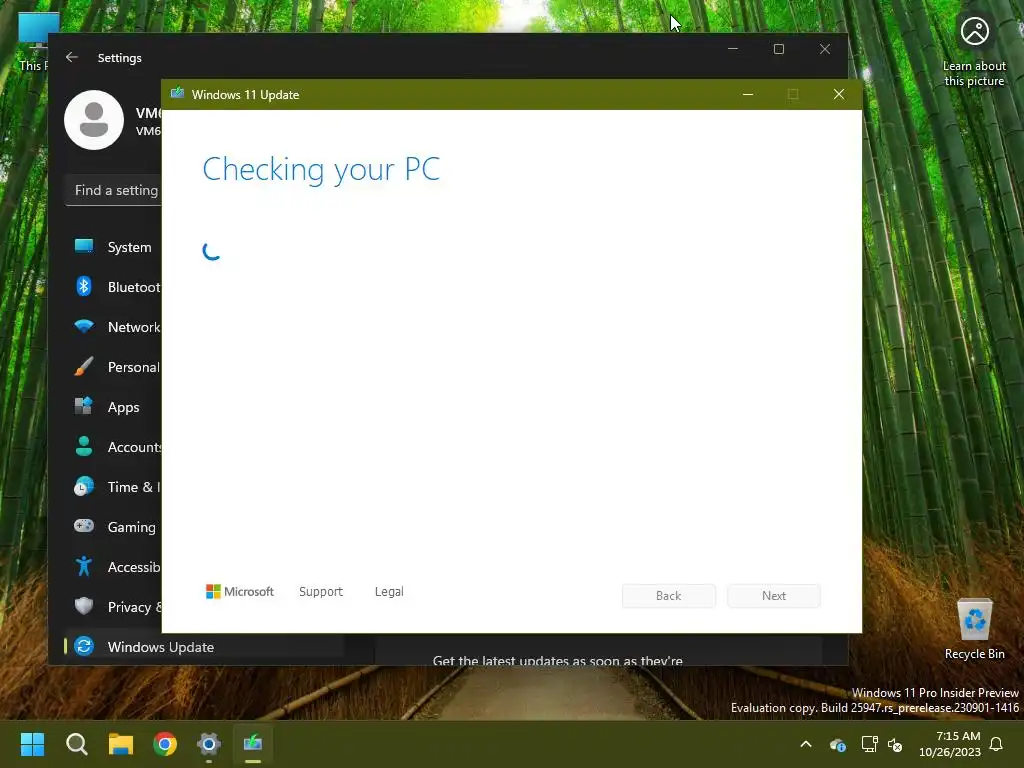Screen dimensions: 1024x768
Task: Close the Windows 11 Update window
Action: 839,95
